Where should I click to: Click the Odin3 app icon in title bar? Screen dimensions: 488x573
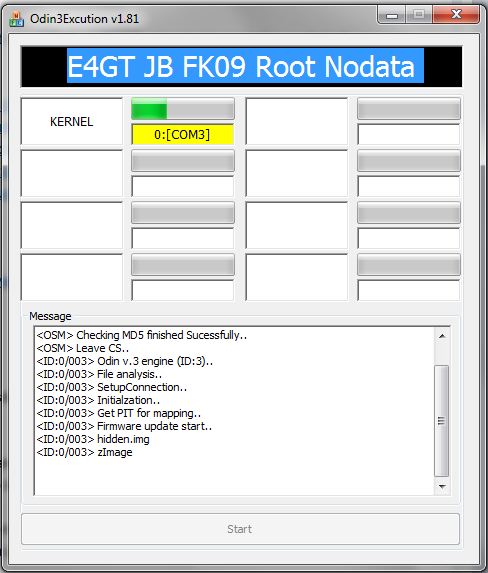pos(16,19)
